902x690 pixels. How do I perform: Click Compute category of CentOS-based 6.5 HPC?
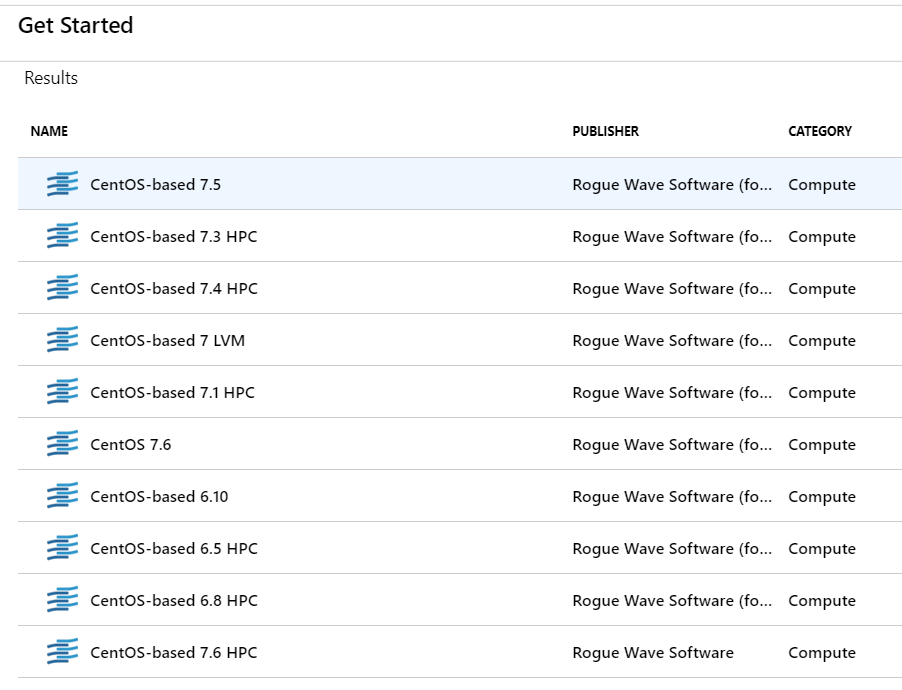click(x=822, y=549)
